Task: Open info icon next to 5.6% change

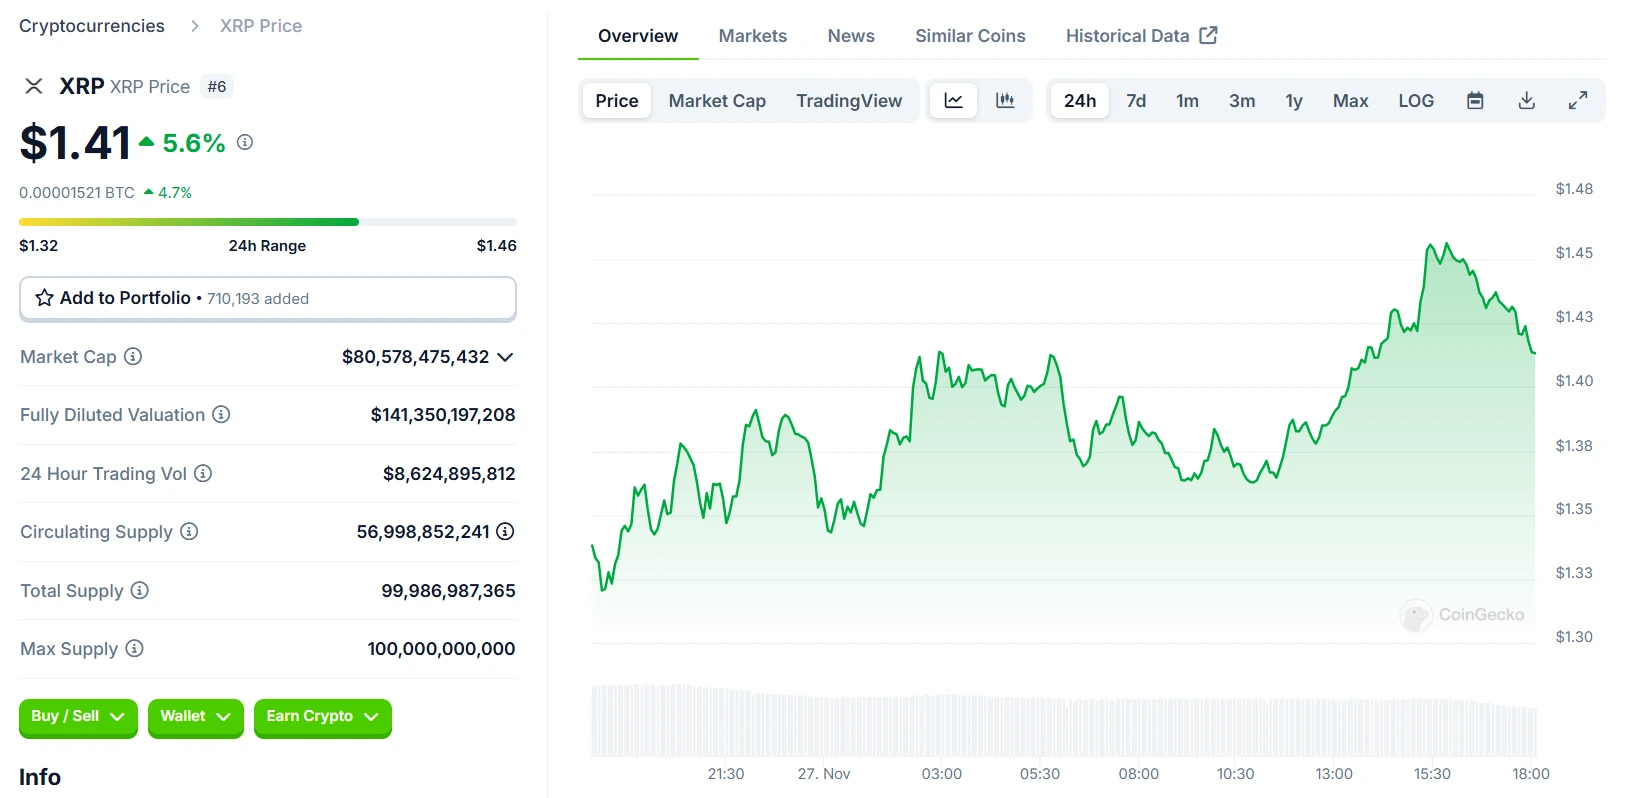Action: [245, 143]
